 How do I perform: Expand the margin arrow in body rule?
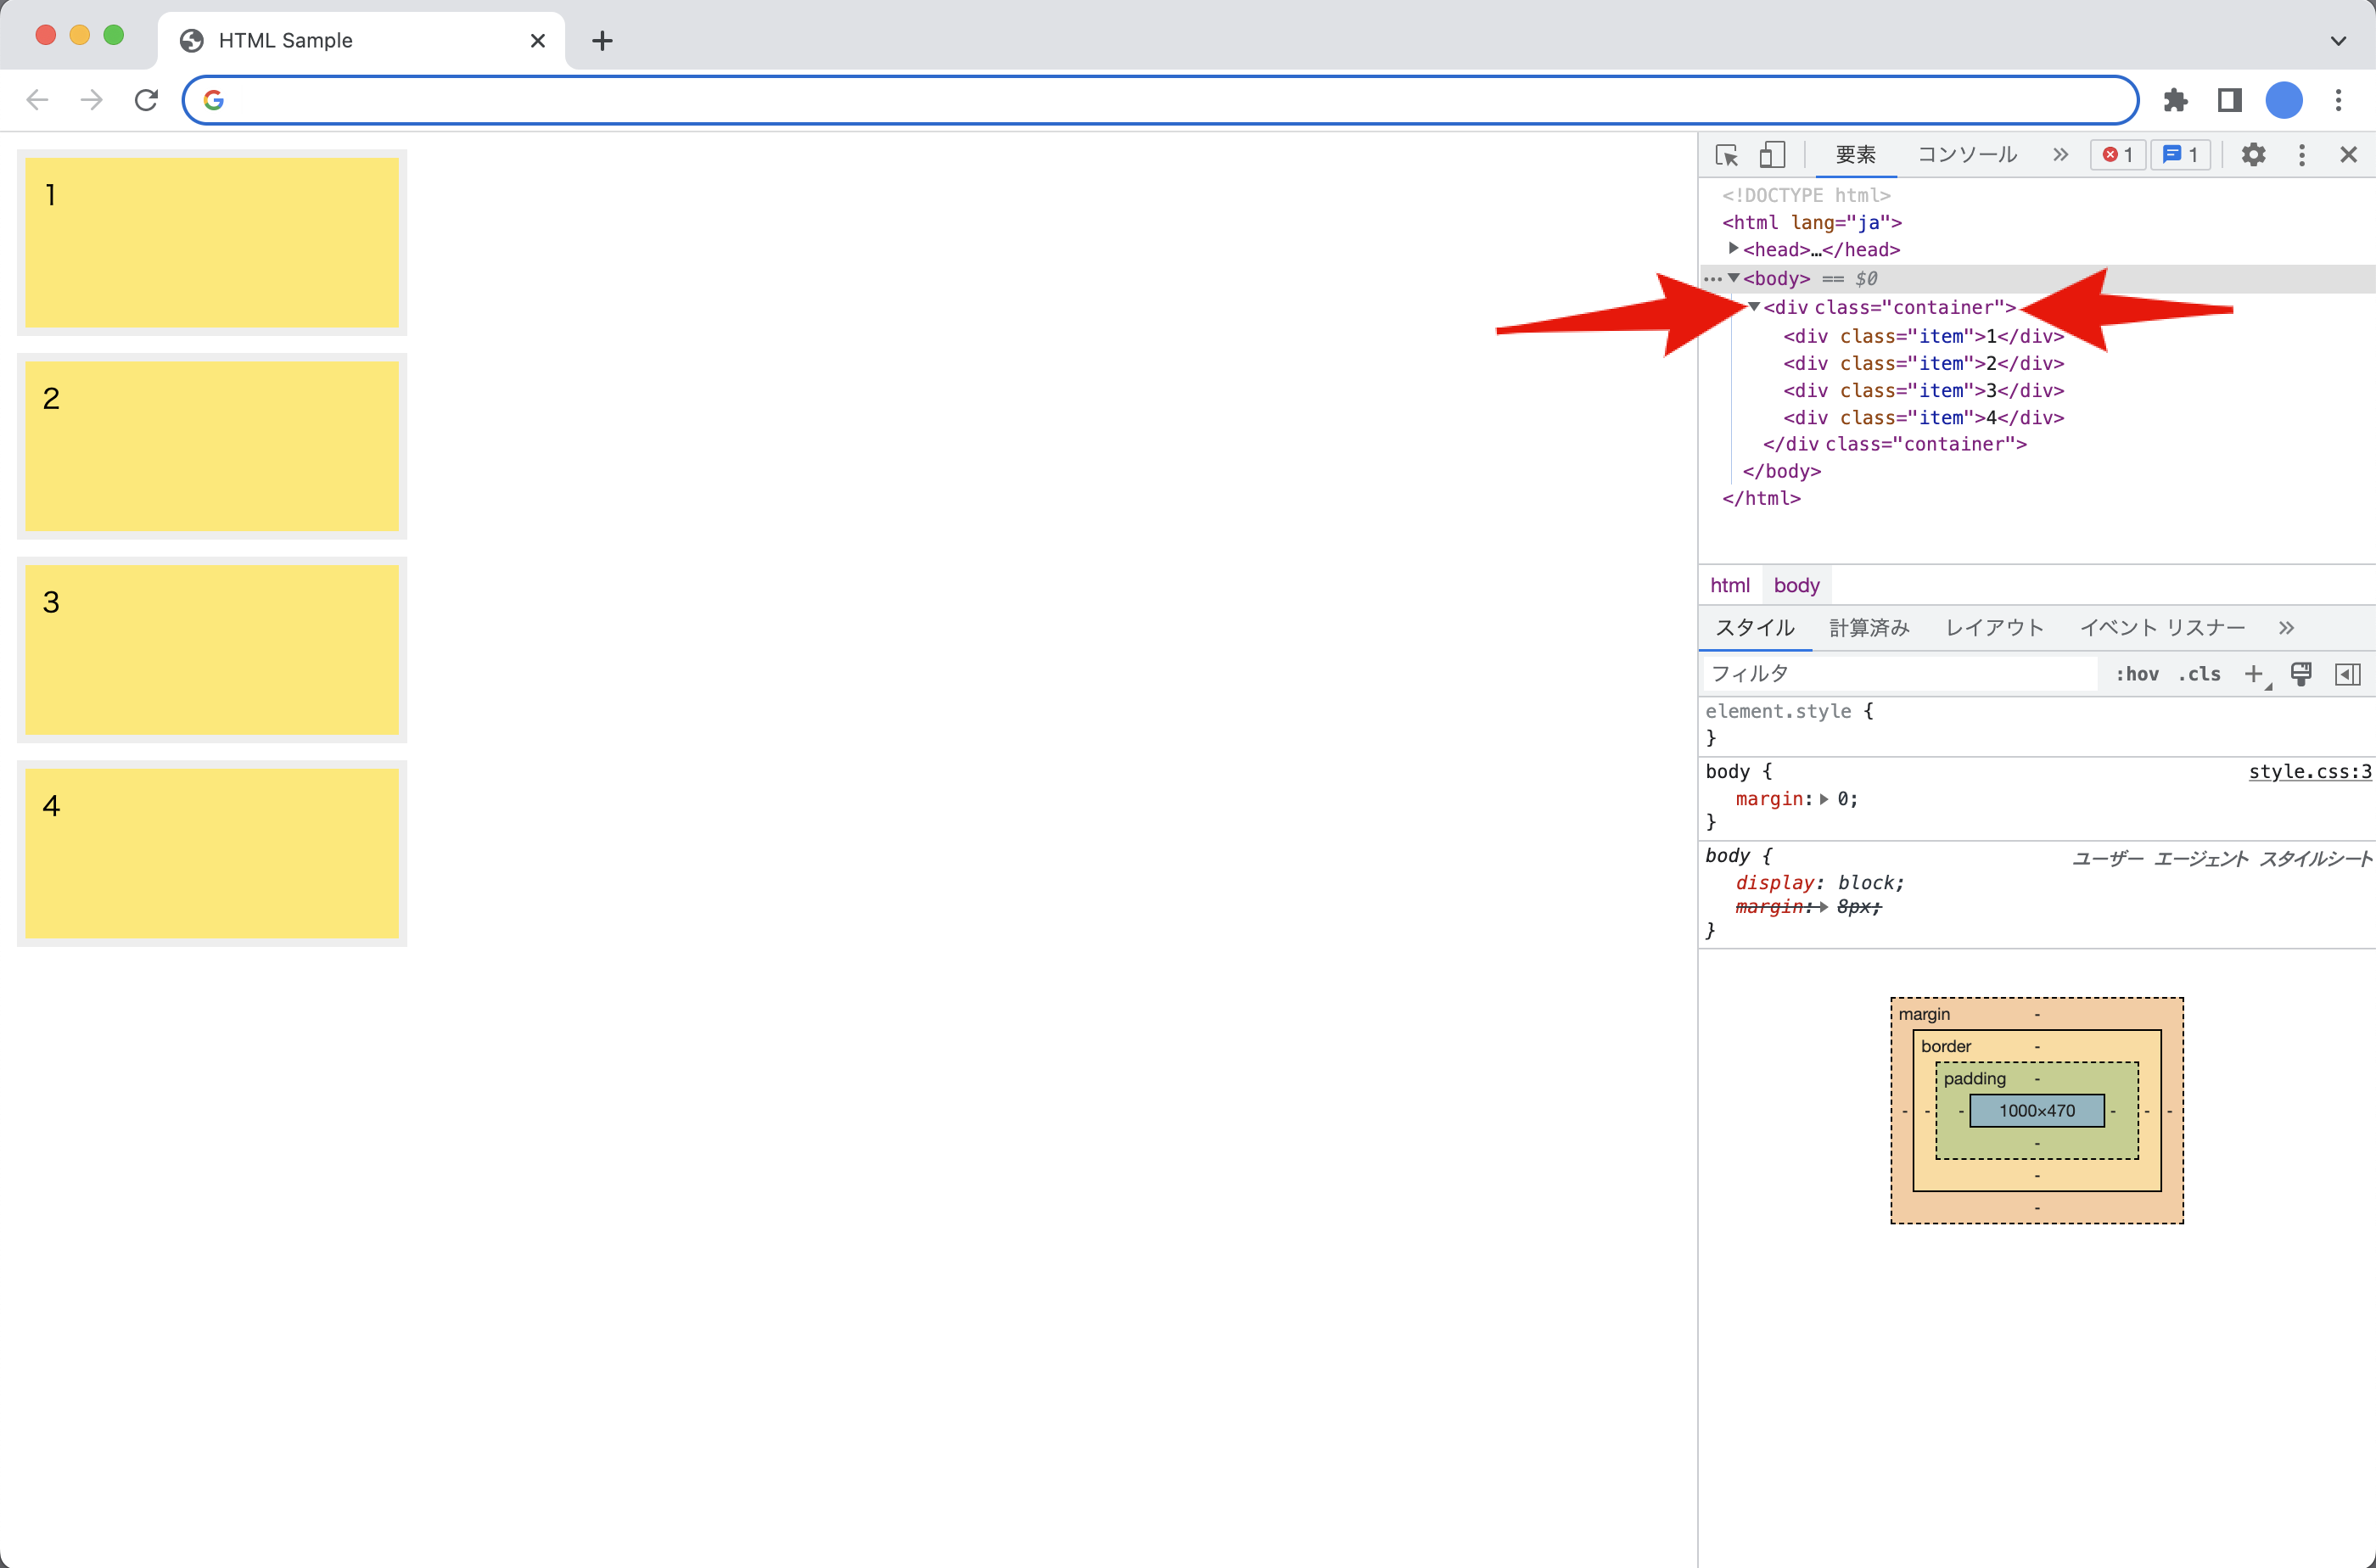pyautogui.click(x=1825, y=798)
